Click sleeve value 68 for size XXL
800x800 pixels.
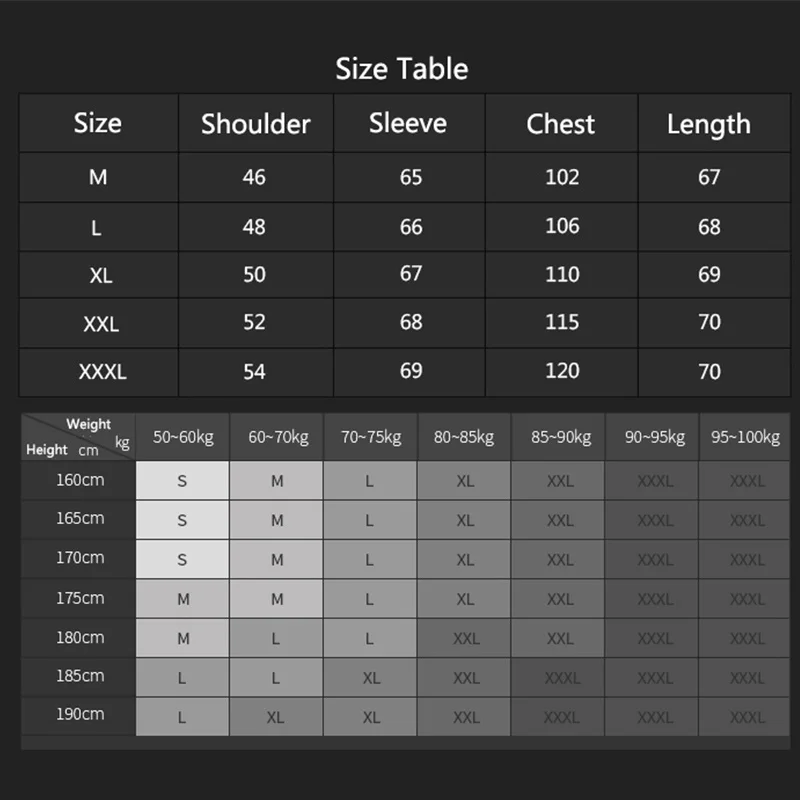411,322
